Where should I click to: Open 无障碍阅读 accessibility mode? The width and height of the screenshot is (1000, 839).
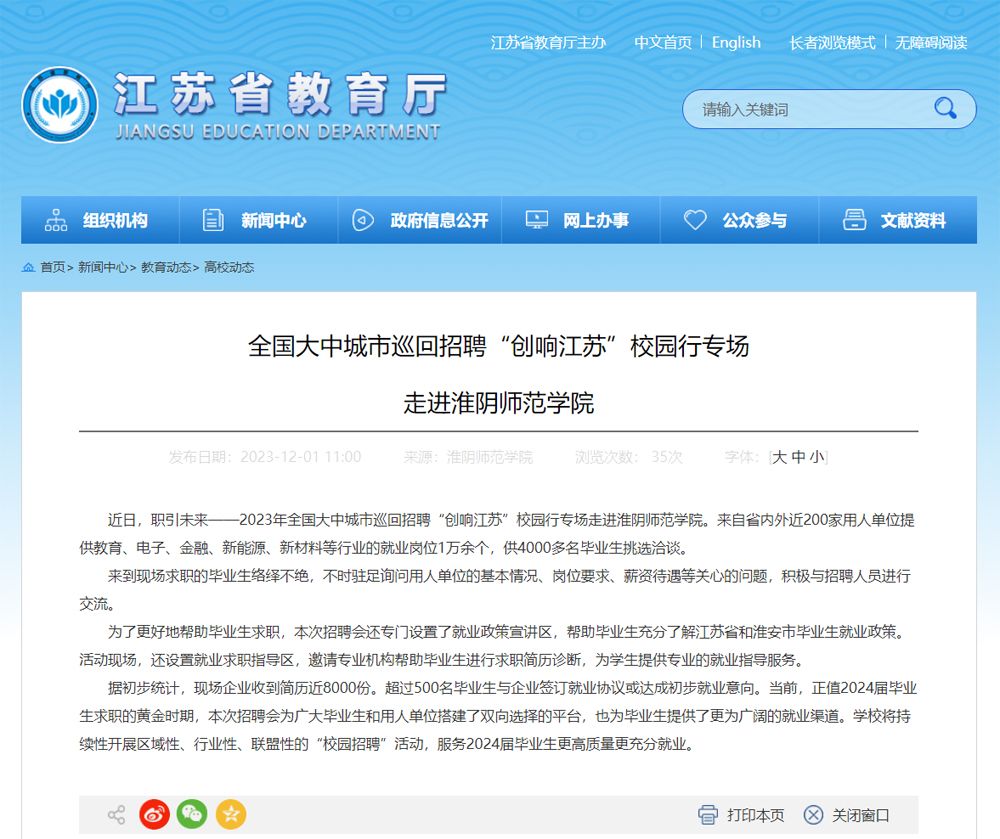point(931,43)
